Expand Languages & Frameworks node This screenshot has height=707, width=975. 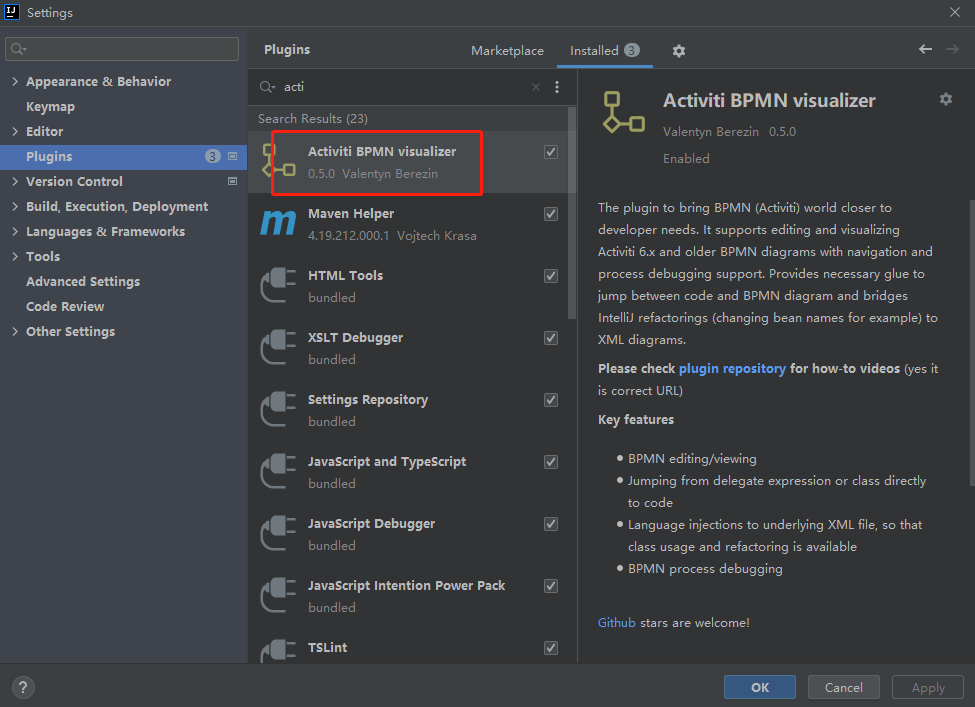pyautogui.click(x=15, y=231)
